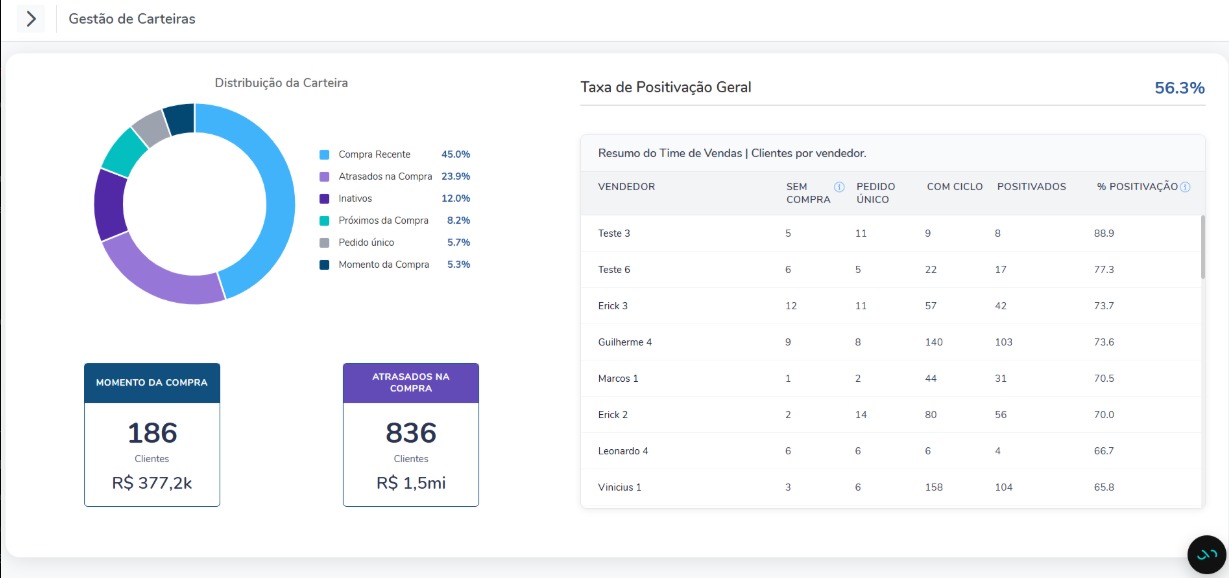Open the dark circular chat widget

[x=1207, y=554]
